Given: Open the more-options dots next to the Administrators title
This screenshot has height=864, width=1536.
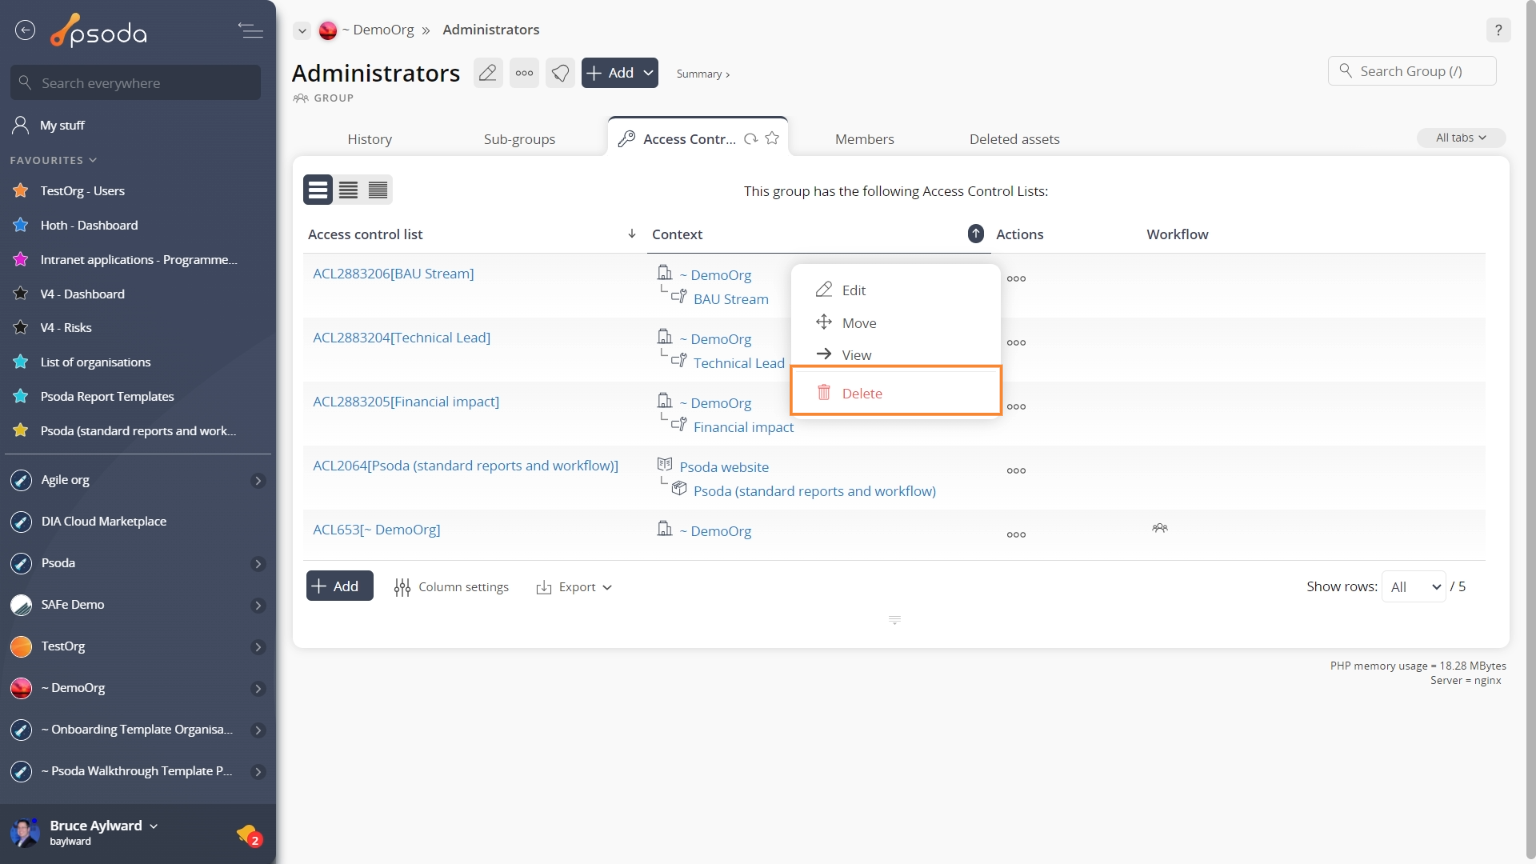Looking at the screenshot, I should point(524,73).
